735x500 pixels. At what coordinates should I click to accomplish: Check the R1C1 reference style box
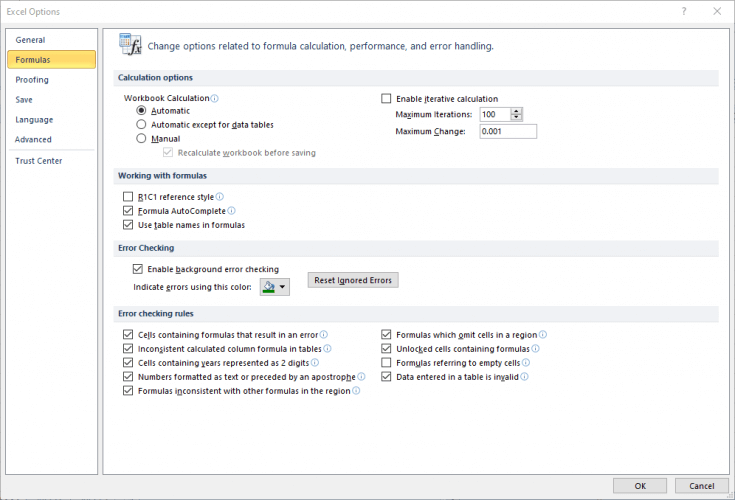pos(128,196)
